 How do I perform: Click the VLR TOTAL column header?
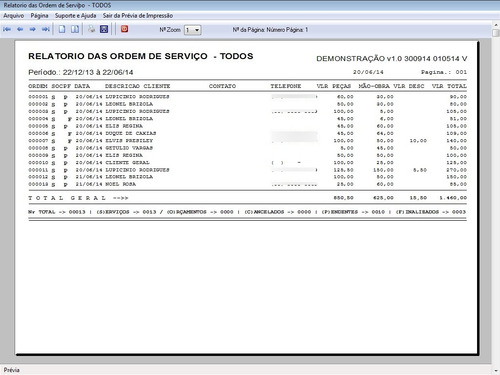449,86
